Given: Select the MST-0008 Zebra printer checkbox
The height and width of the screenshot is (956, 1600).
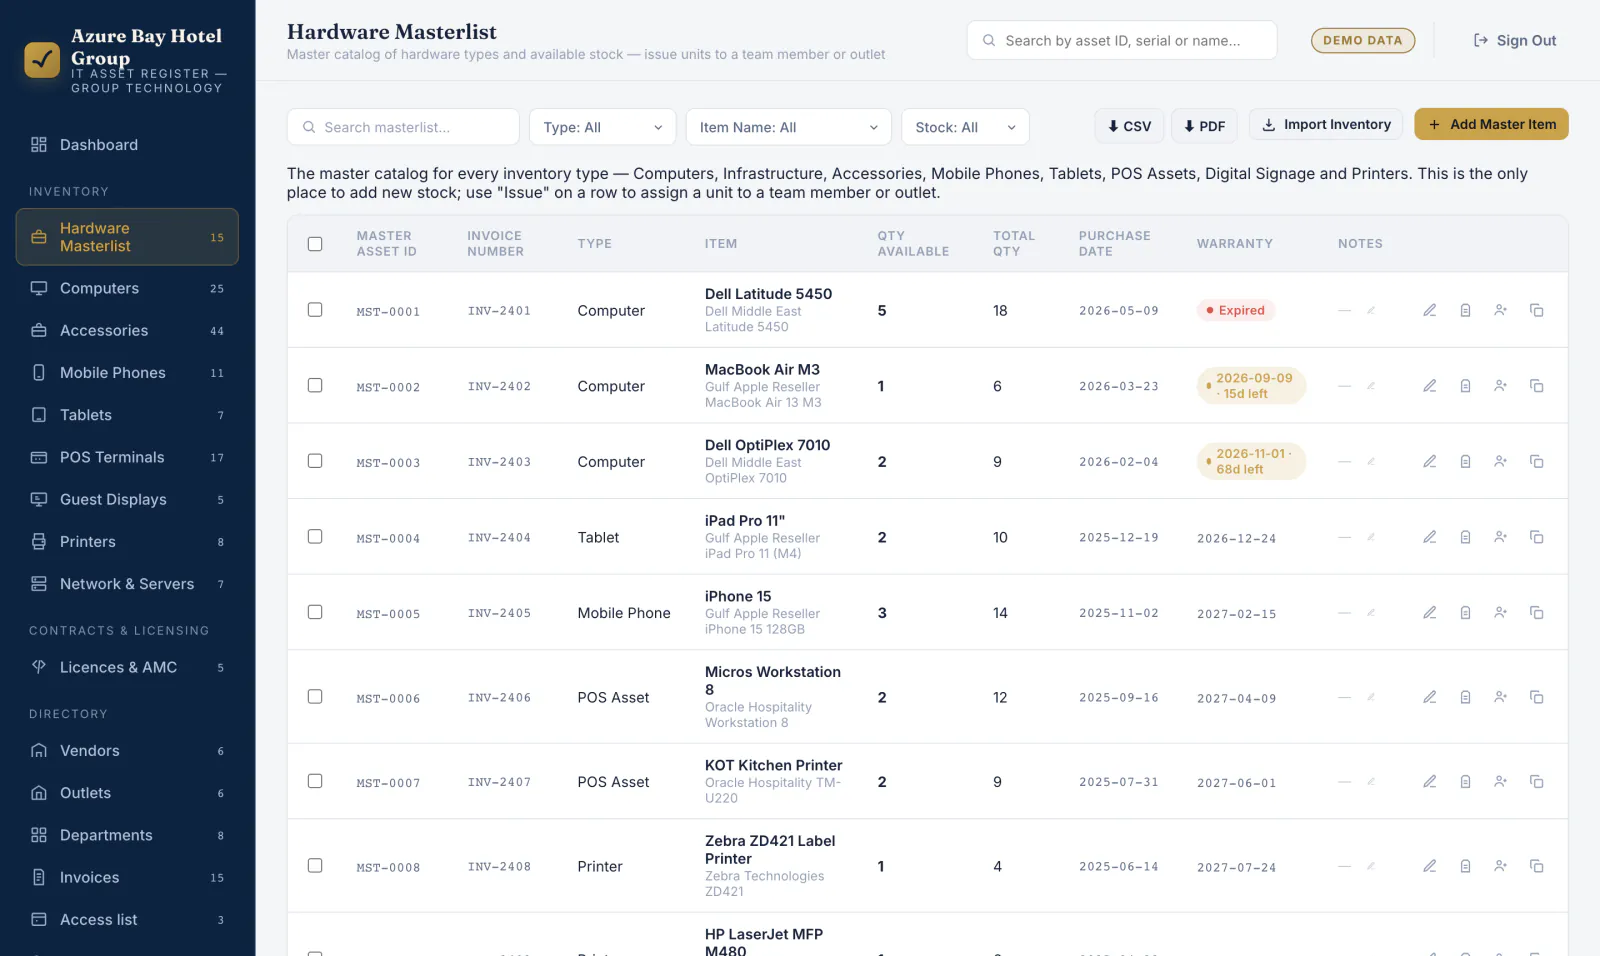Looking at the screenshot, I should click(x=315, y=865).
